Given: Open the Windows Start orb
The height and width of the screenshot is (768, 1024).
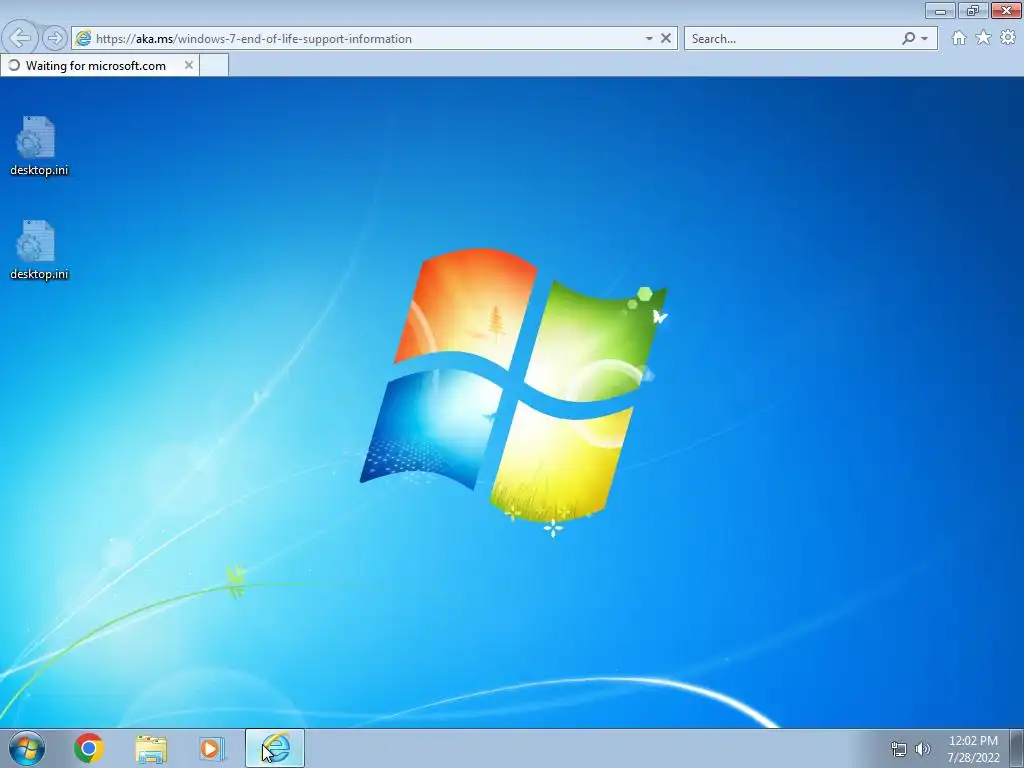Looking at the screenshot, I should point(27,748).
